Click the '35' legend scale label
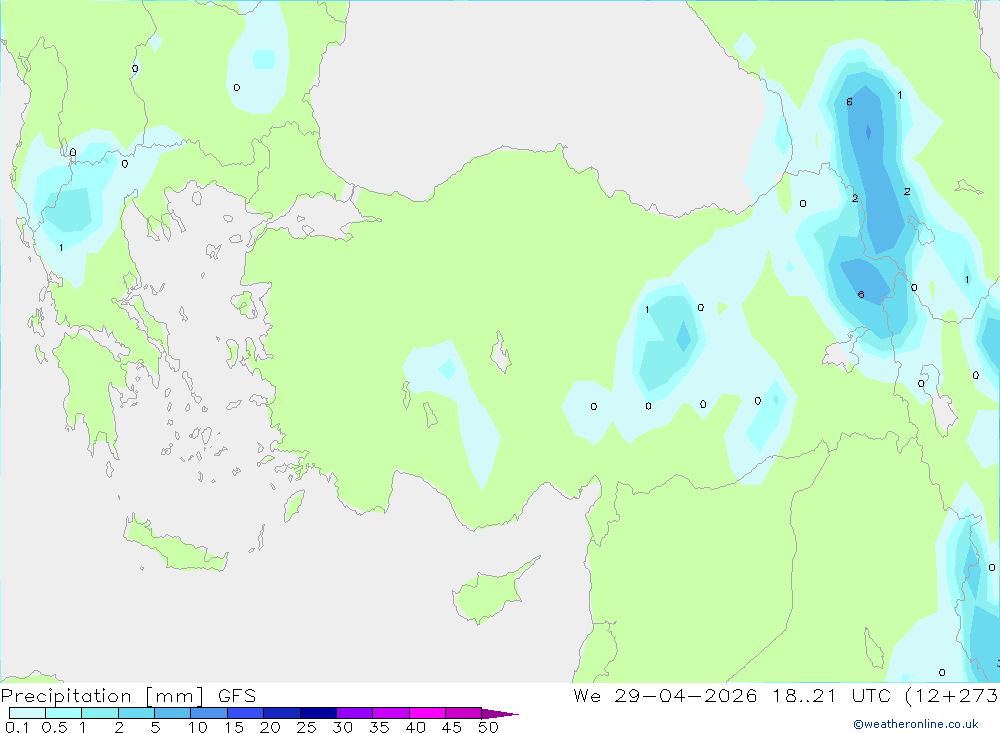1000x733 pixels. 379,727
